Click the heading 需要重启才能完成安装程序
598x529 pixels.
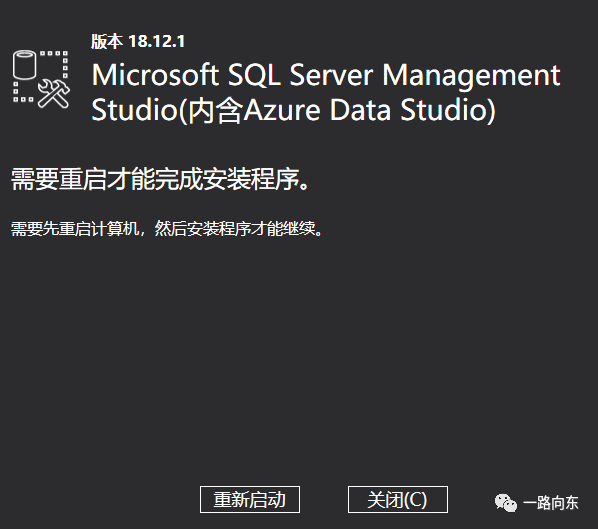[160, 179]
